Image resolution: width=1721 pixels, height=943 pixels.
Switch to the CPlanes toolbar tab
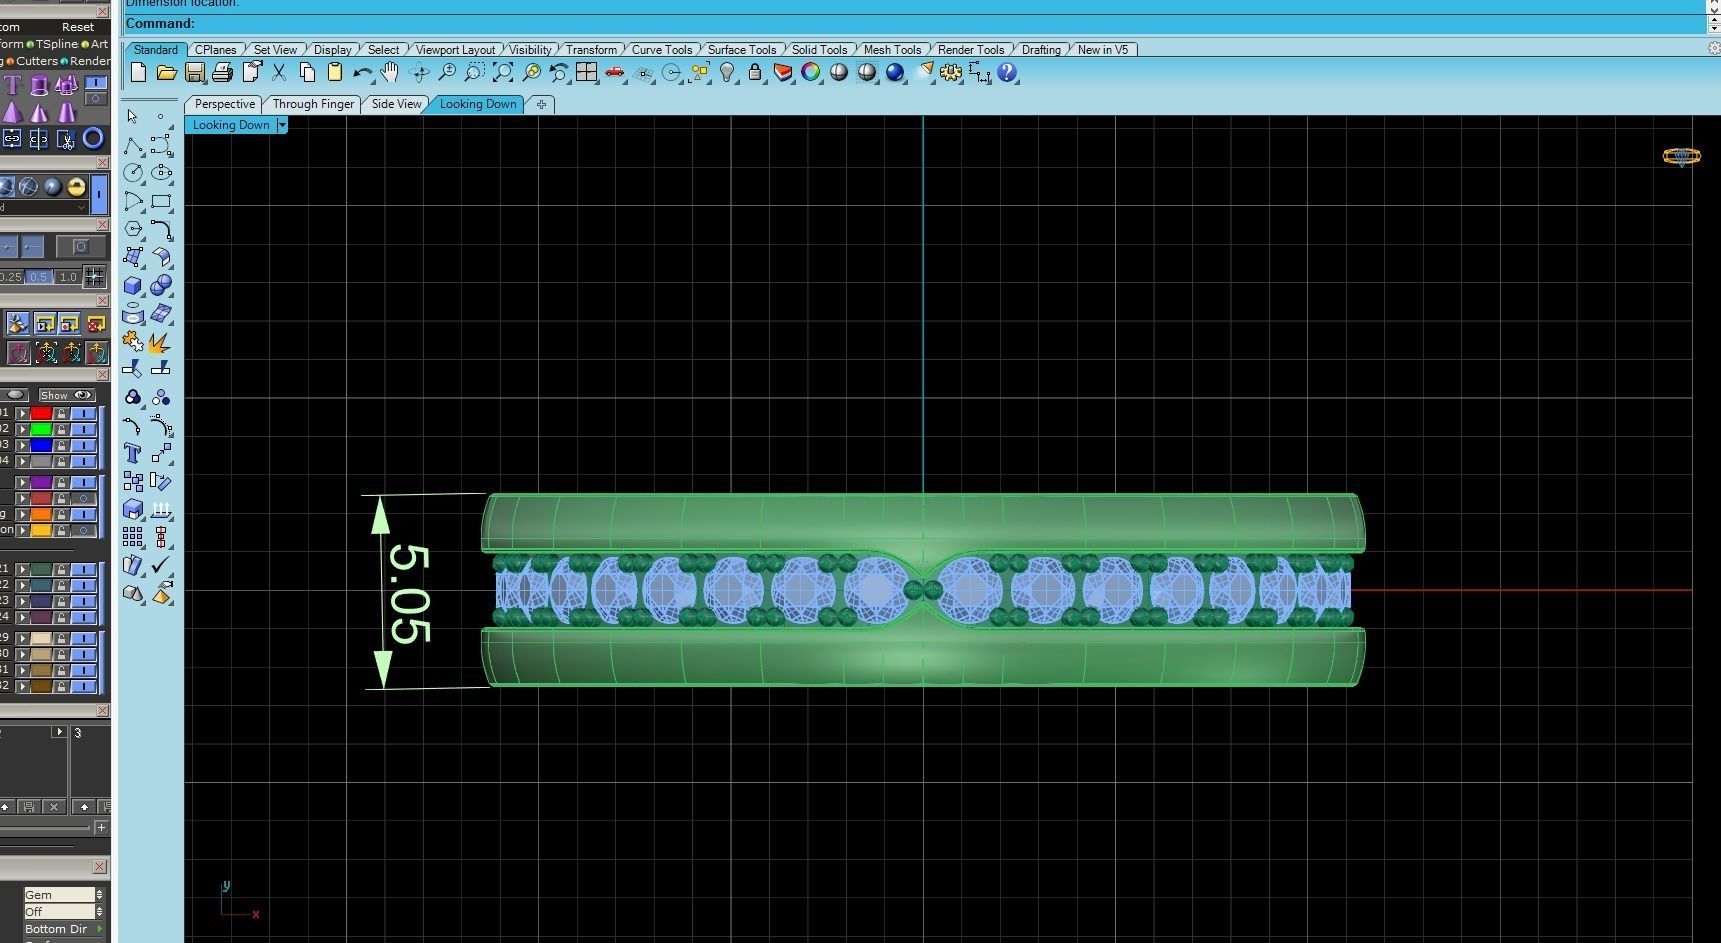coord(216,49)
